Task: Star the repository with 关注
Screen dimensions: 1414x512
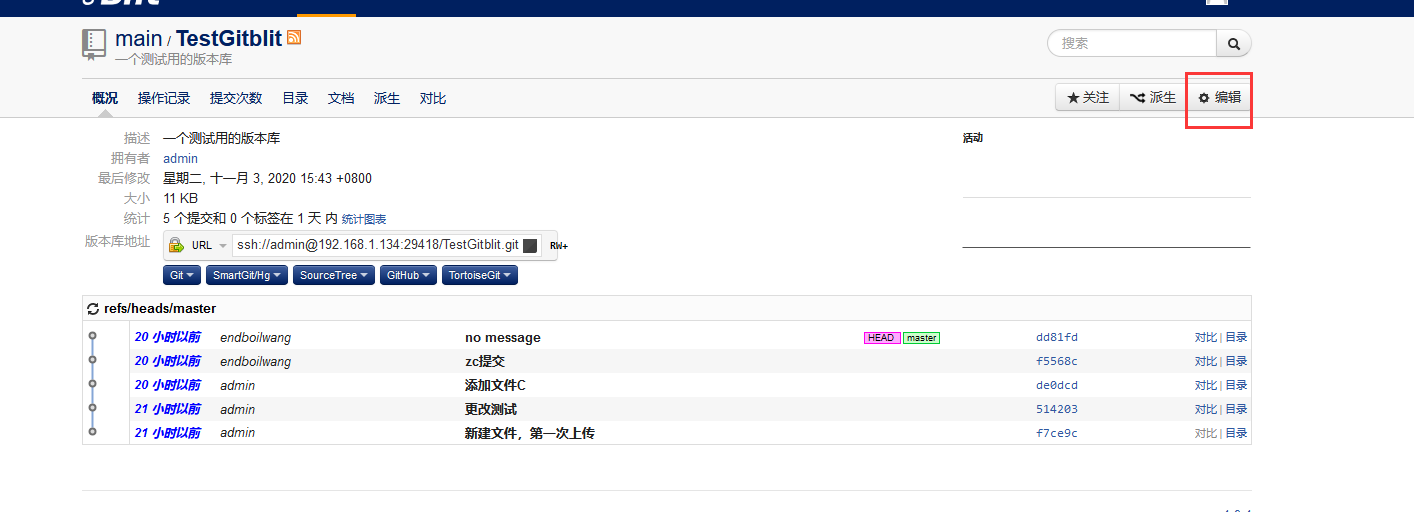Action: tap(1088, 97)
